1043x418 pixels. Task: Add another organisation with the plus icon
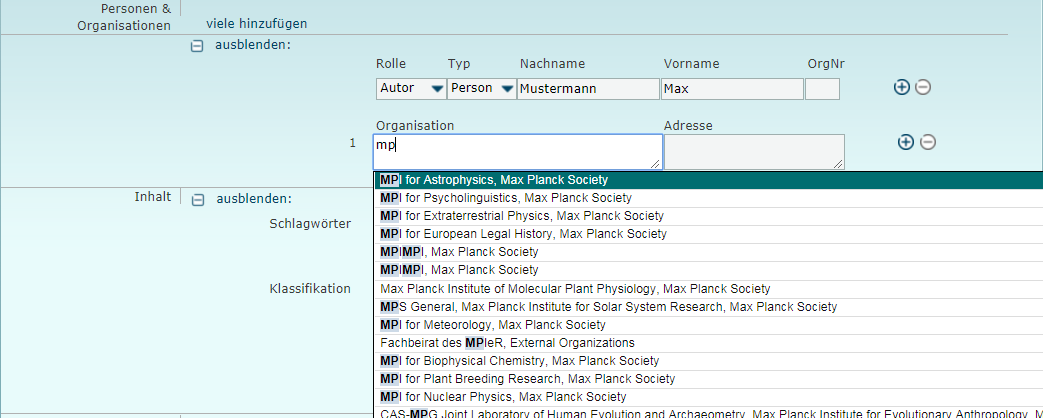tap(905, 142)
